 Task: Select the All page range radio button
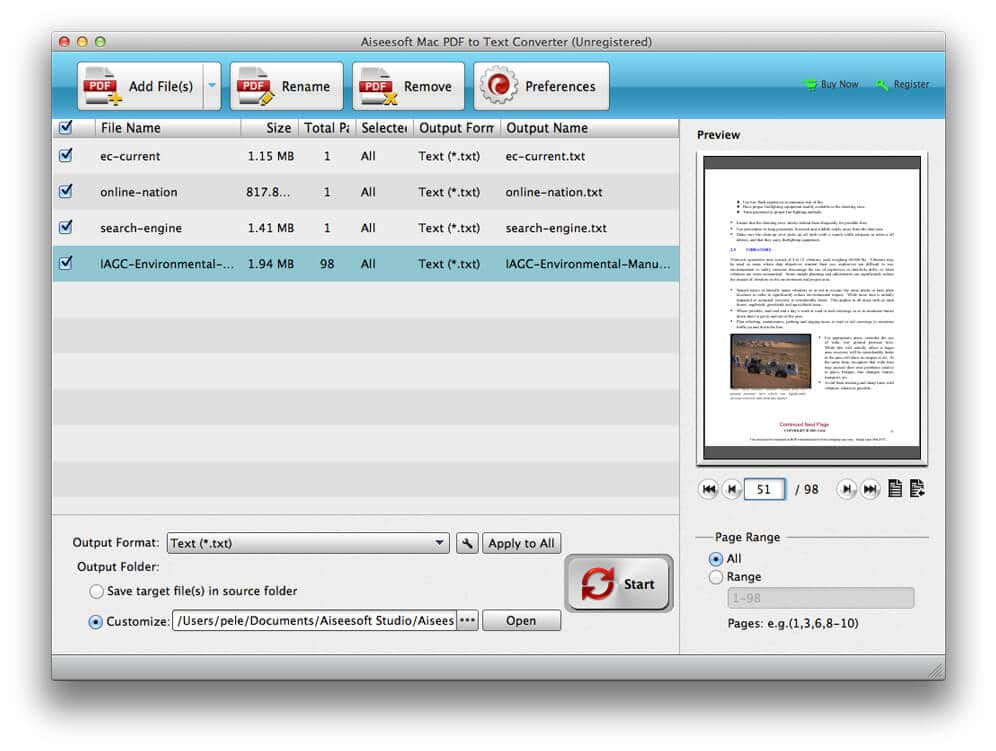[716, 559]
